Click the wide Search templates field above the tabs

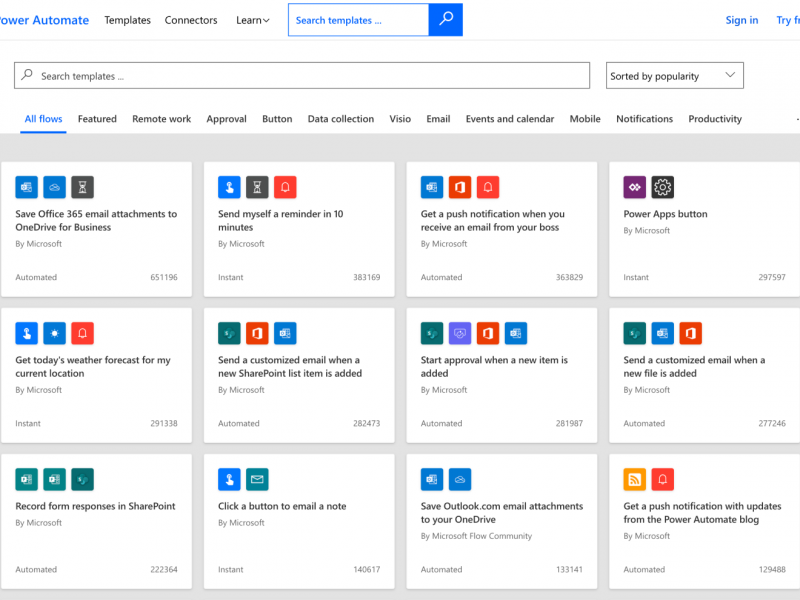tap(302, 76)
